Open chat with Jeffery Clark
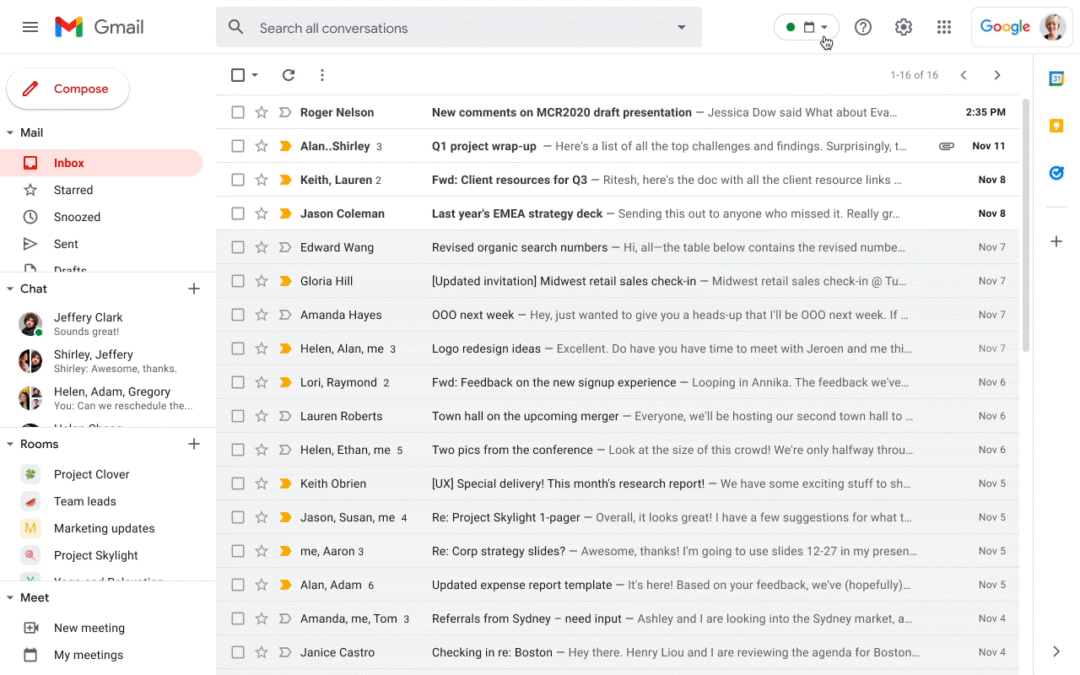Viewport: 1080px width, 675px height. tap(103, 324)
